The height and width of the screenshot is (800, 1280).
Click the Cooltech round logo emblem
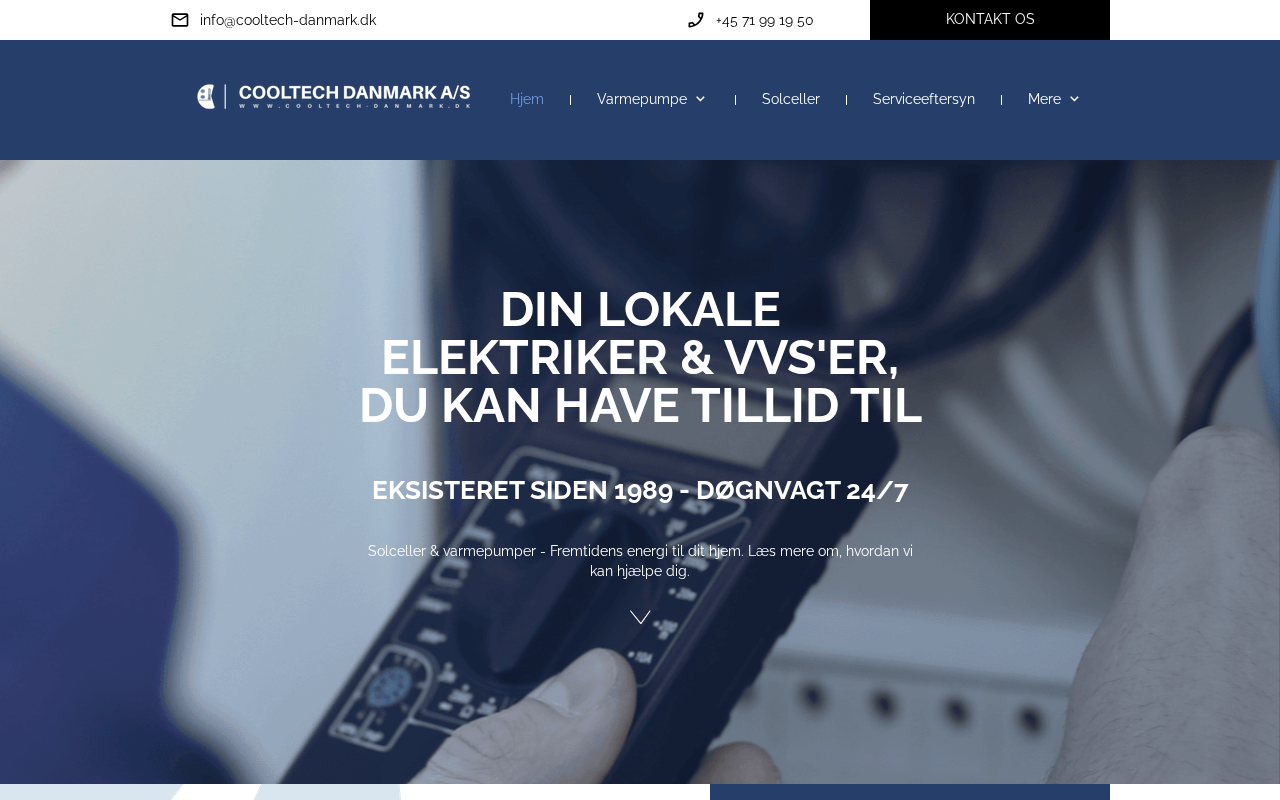[x=206, y=97]
